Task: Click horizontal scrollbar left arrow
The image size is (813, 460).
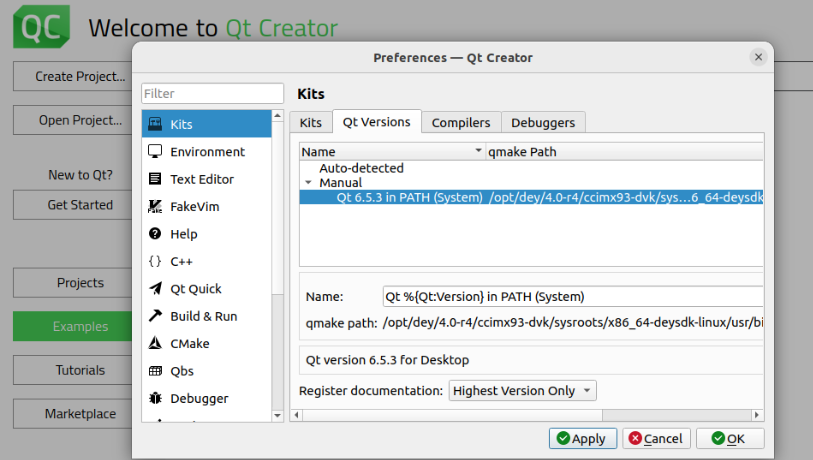Action: pos(297,415)
